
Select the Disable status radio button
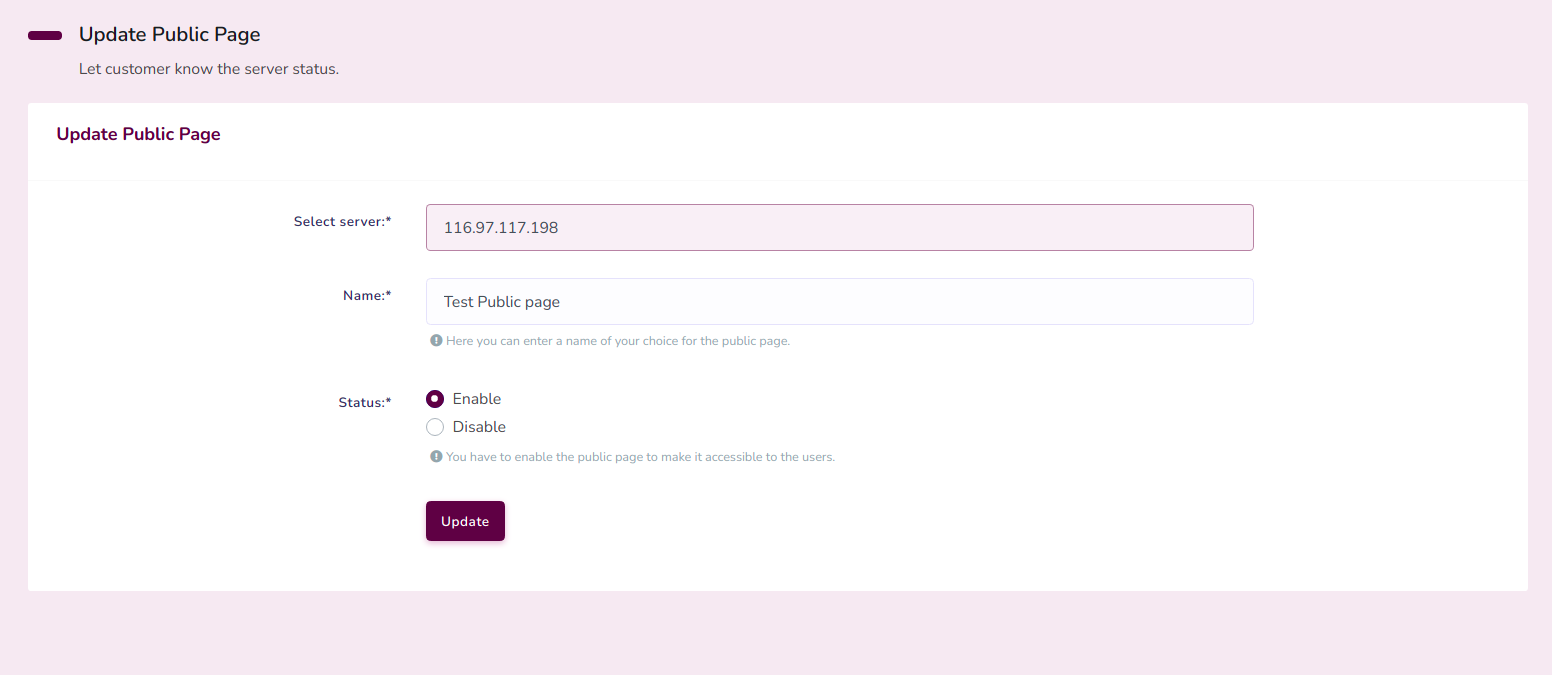point(435,427)
